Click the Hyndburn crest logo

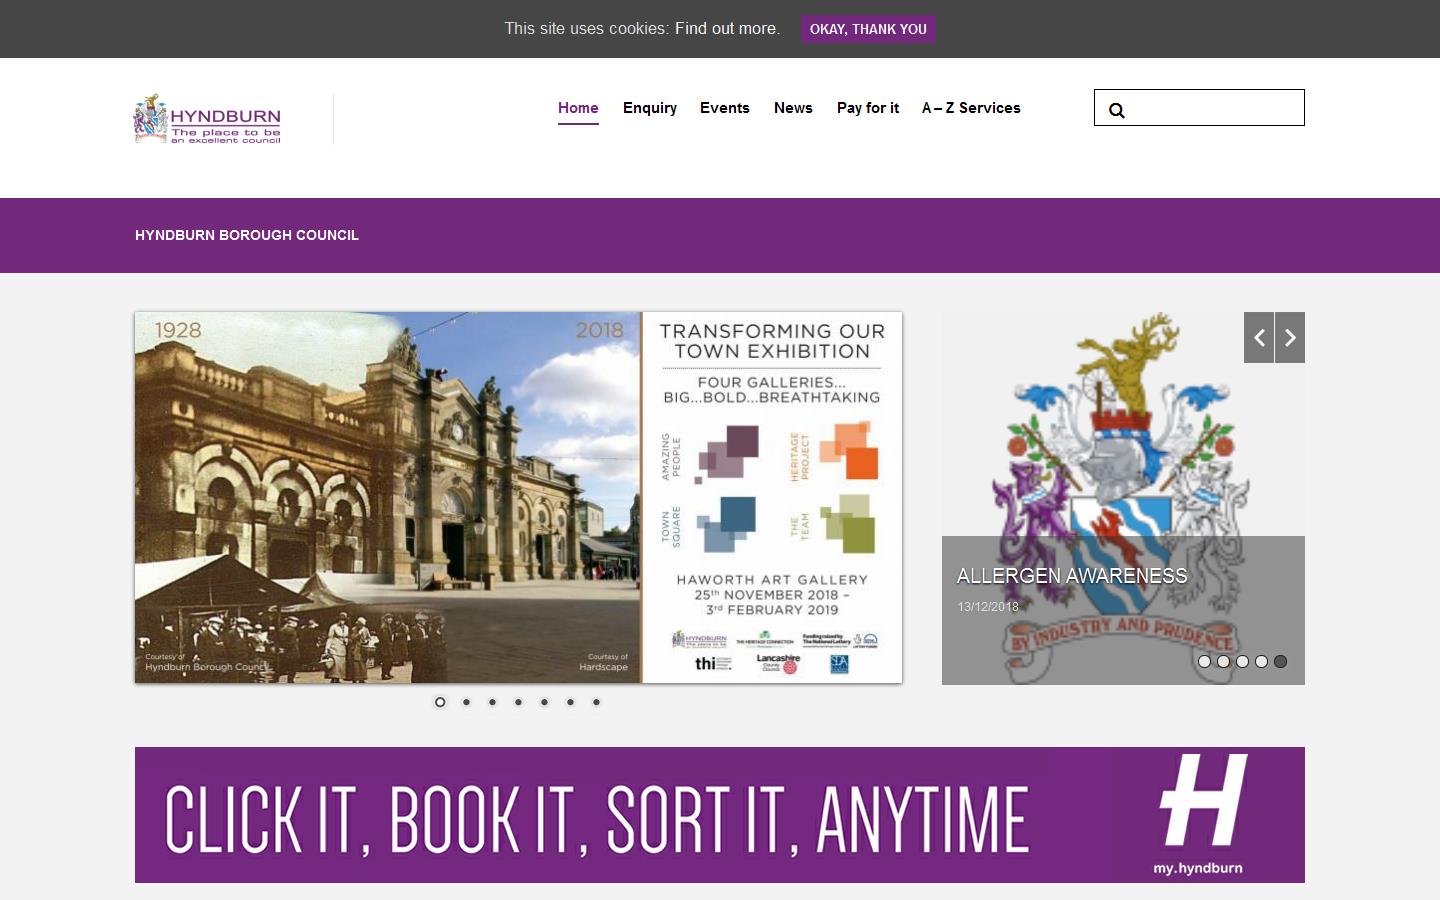tap(151, 117)
